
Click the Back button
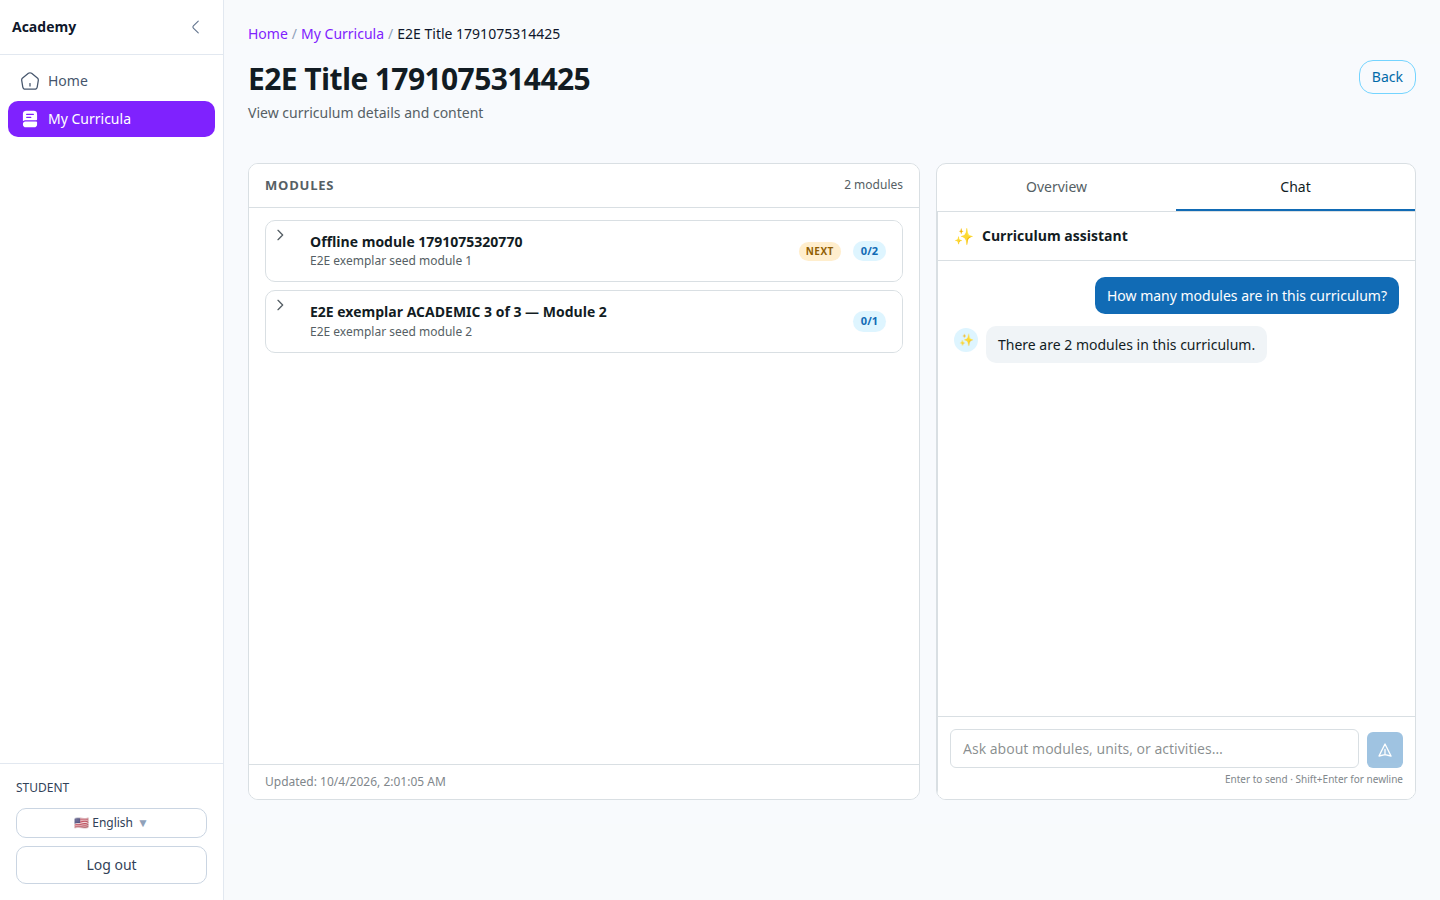tap(1387, 77)
